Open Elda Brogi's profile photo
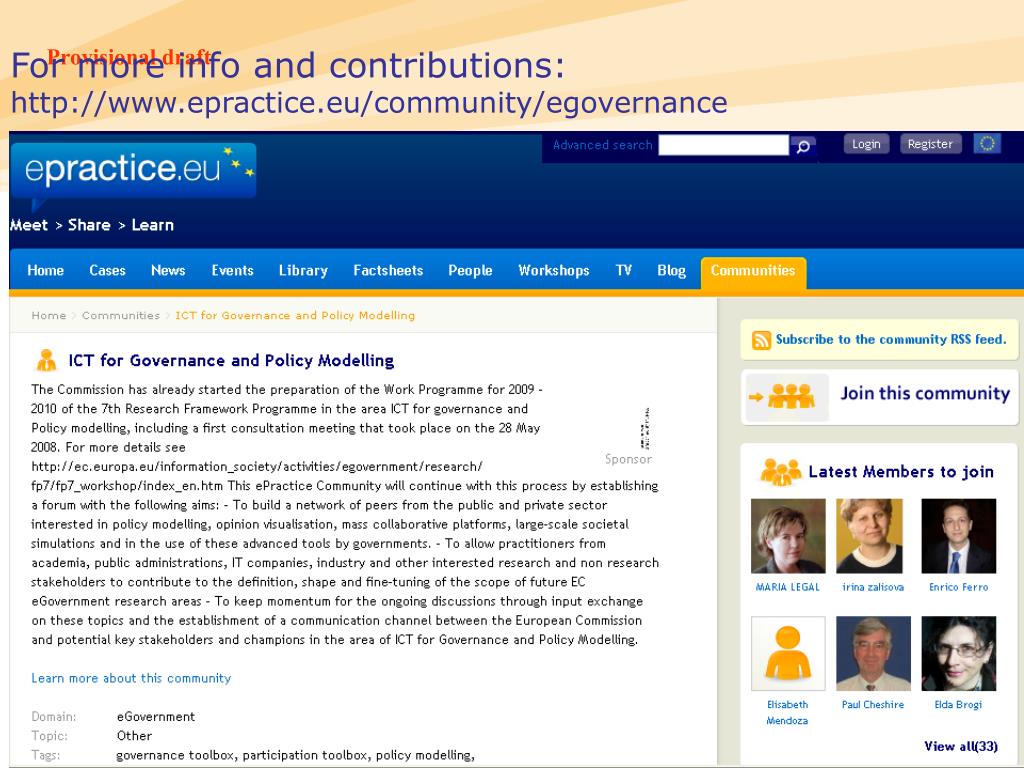 959,654
